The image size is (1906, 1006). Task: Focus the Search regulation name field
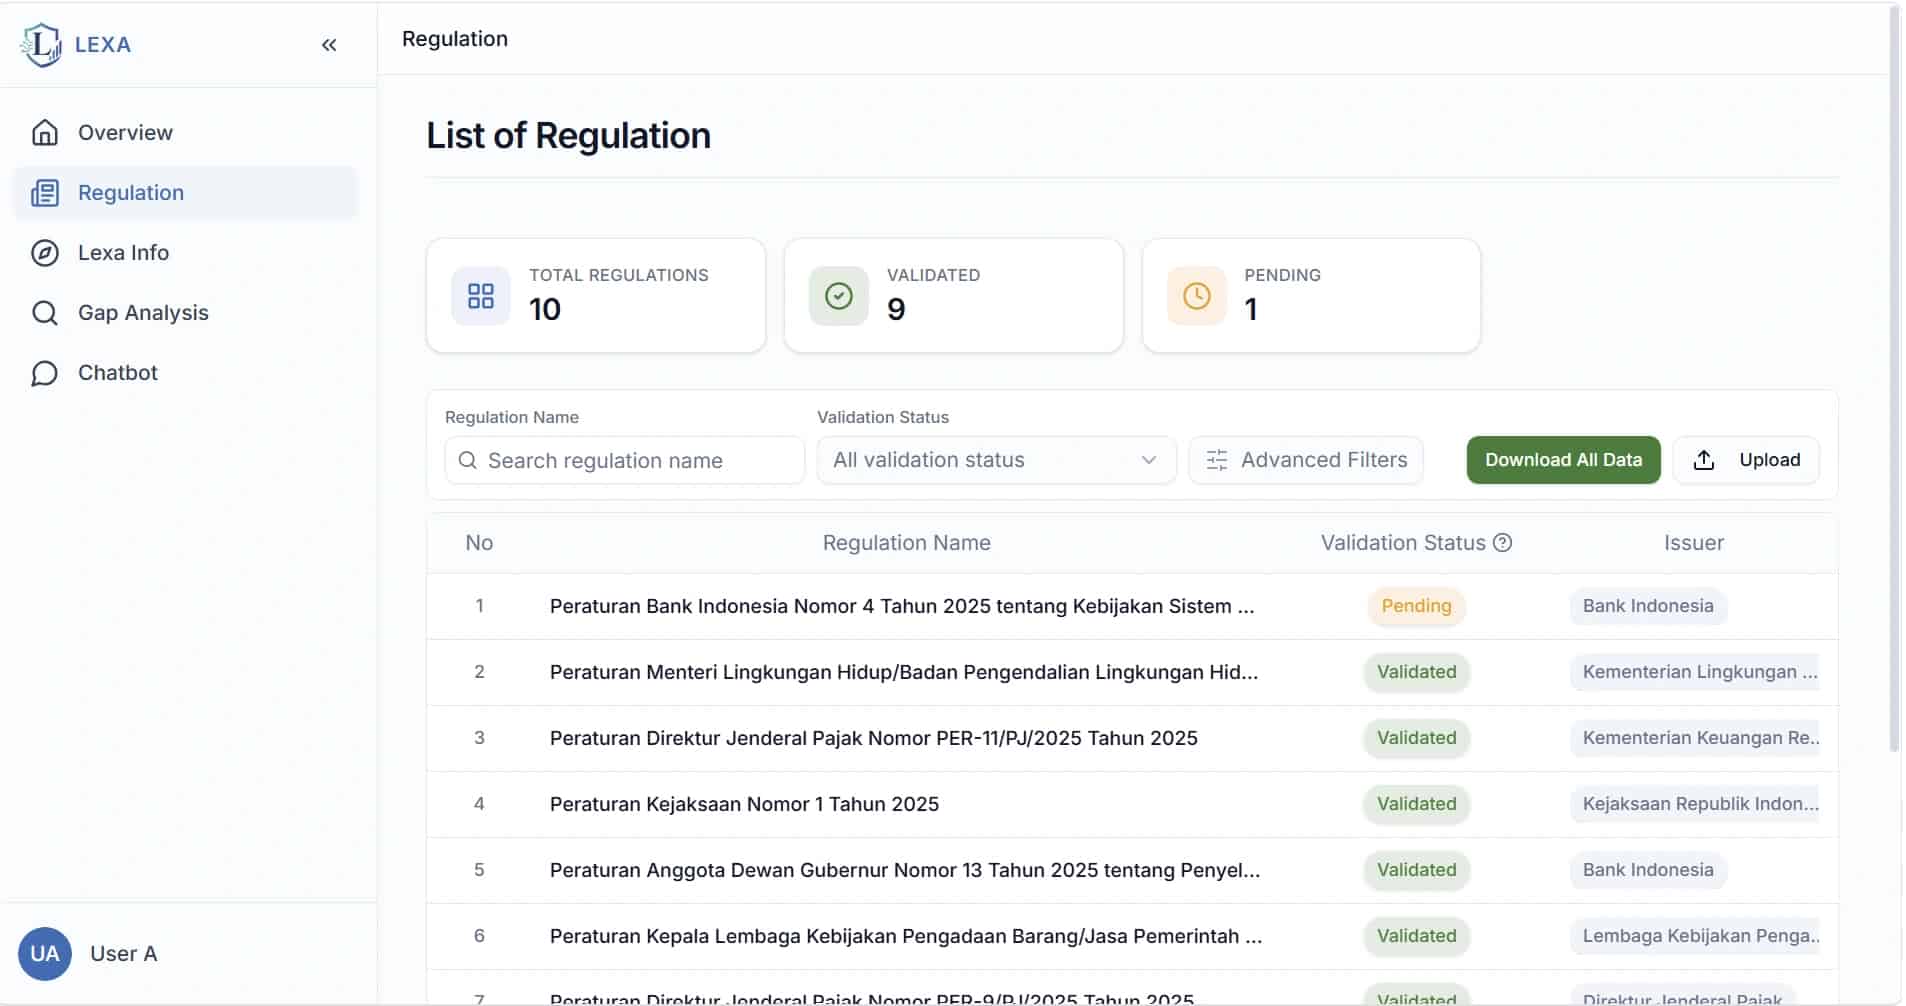click(625, 460)
